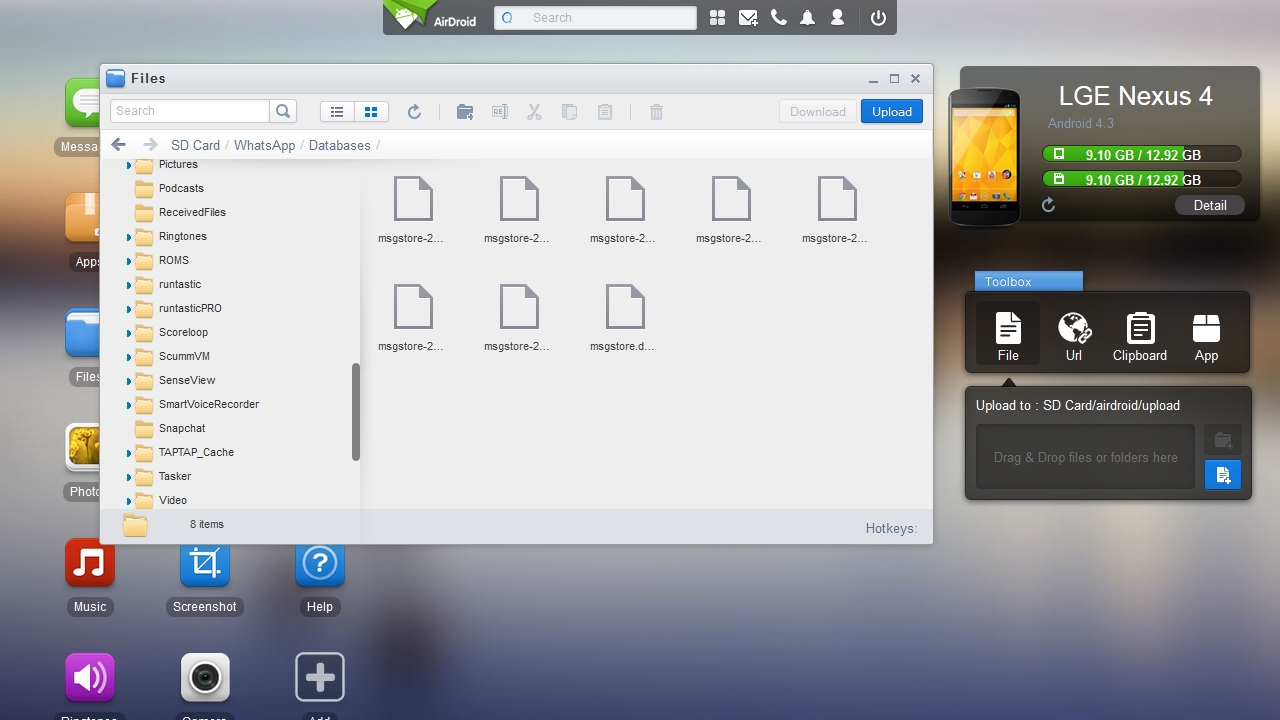Switch Files window to grid view
The image size is (1280, 720).
[x=371, y=112]
